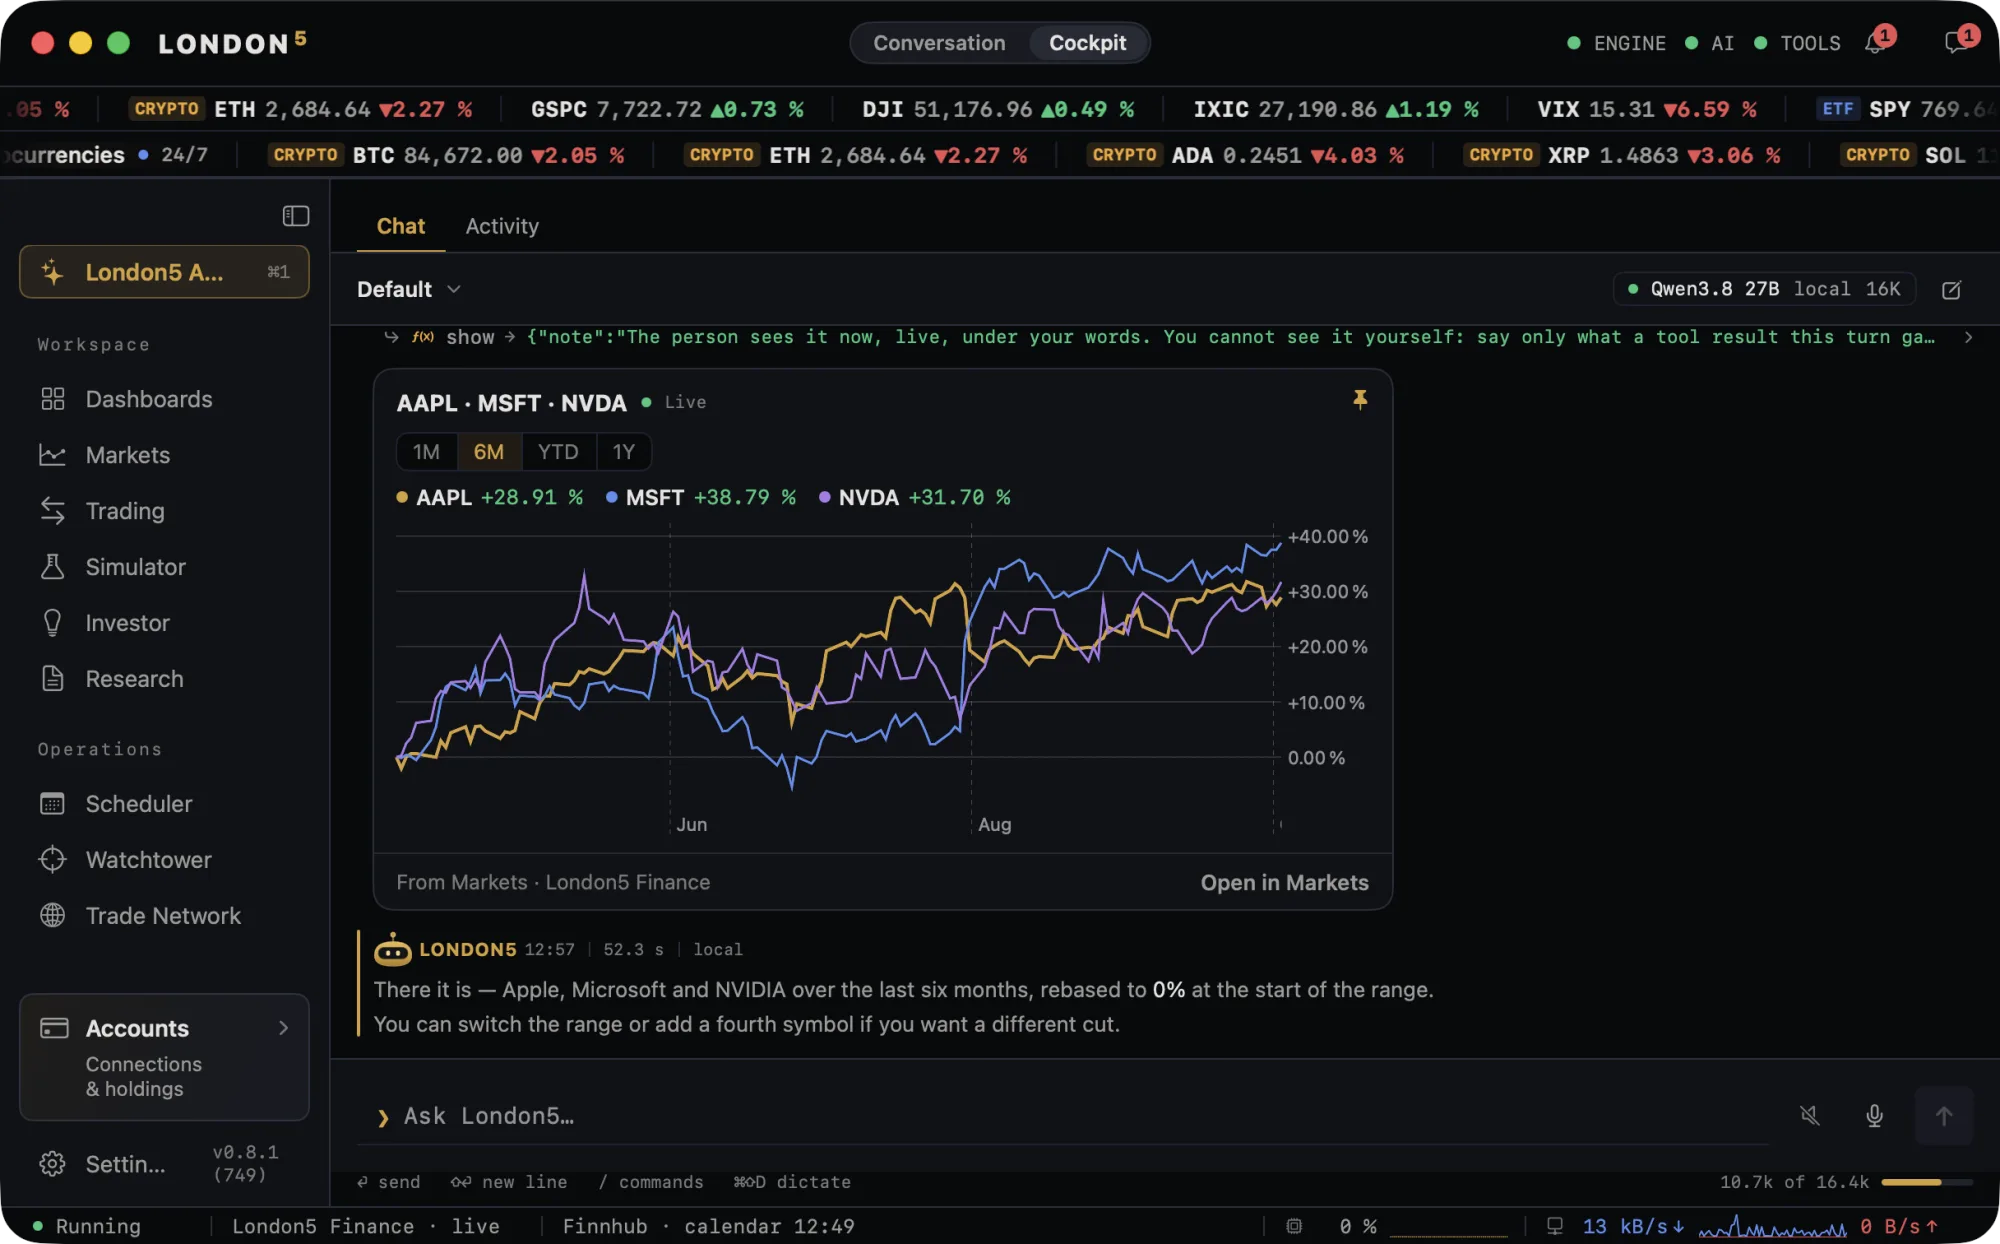The width and height of the screenshot is (2000, 1244).
Task: Click the ENGINE status indicator
Action: (1616, 43)
